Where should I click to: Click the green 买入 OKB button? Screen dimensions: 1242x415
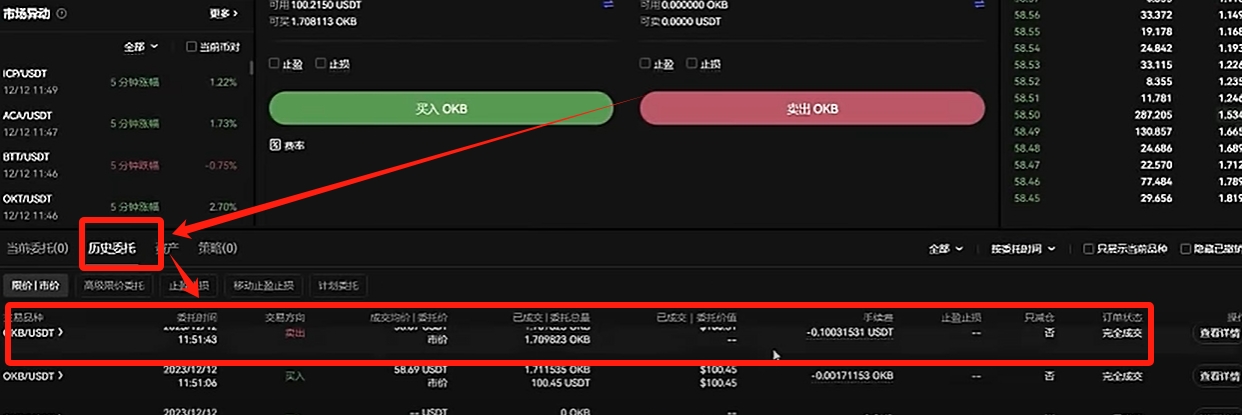pyautogui.click(x=441, y=108)
